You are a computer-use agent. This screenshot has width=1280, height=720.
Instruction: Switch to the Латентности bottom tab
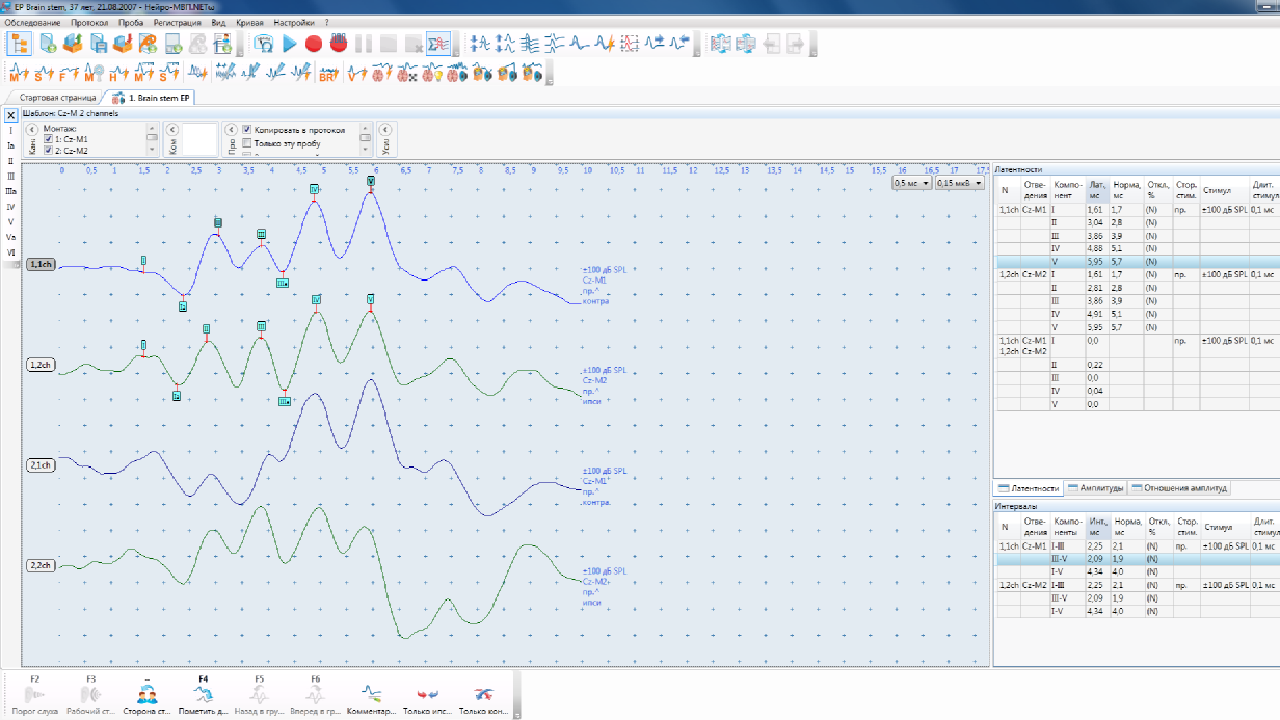click(1028, 488)
